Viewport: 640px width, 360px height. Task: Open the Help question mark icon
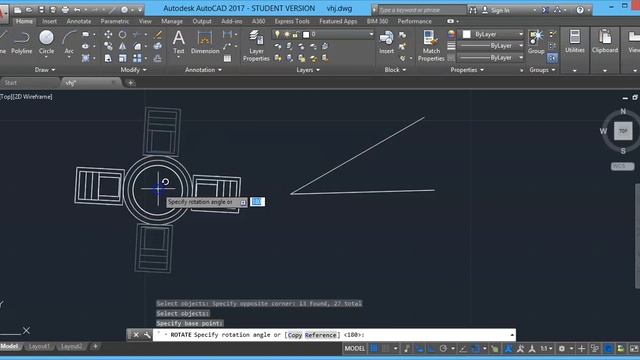click(580, 10)
